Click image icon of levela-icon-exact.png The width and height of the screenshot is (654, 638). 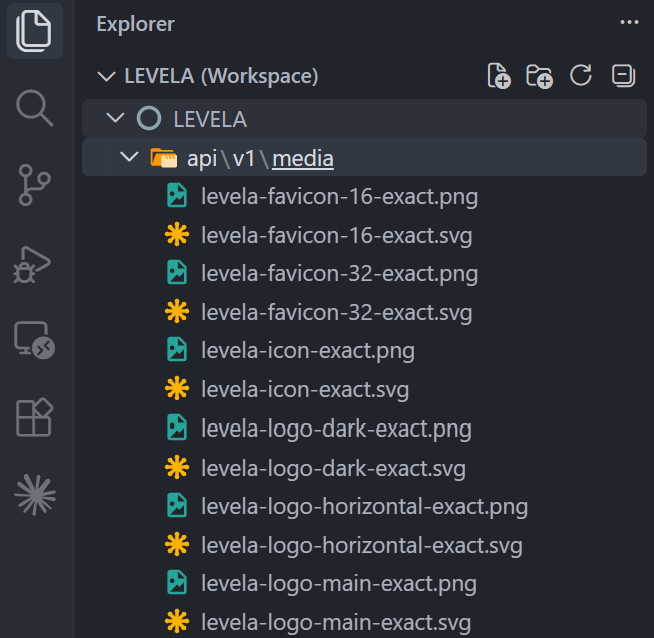pyautogui.click(x=177, y=349)
